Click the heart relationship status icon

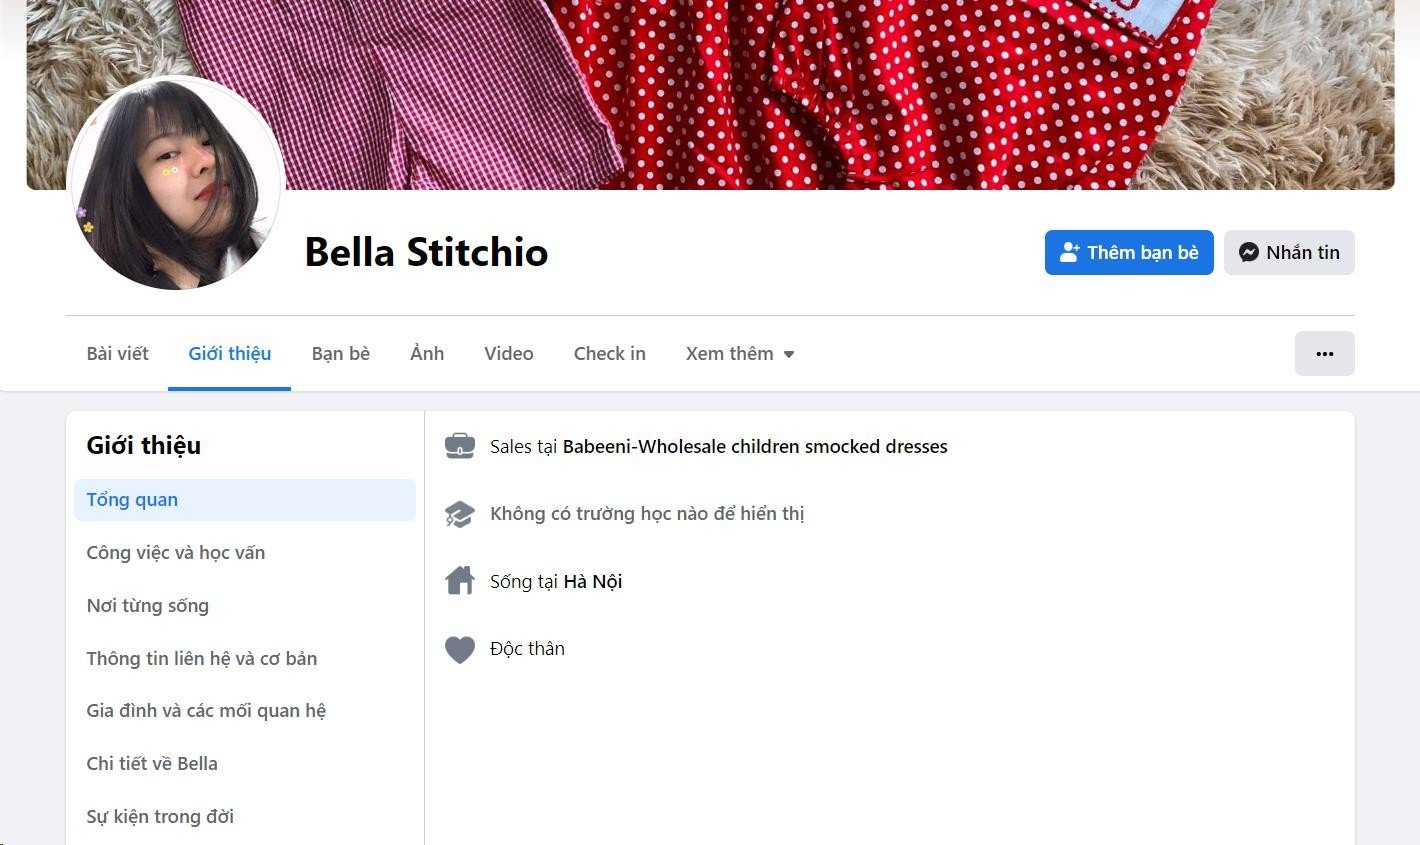click(460, 649)
